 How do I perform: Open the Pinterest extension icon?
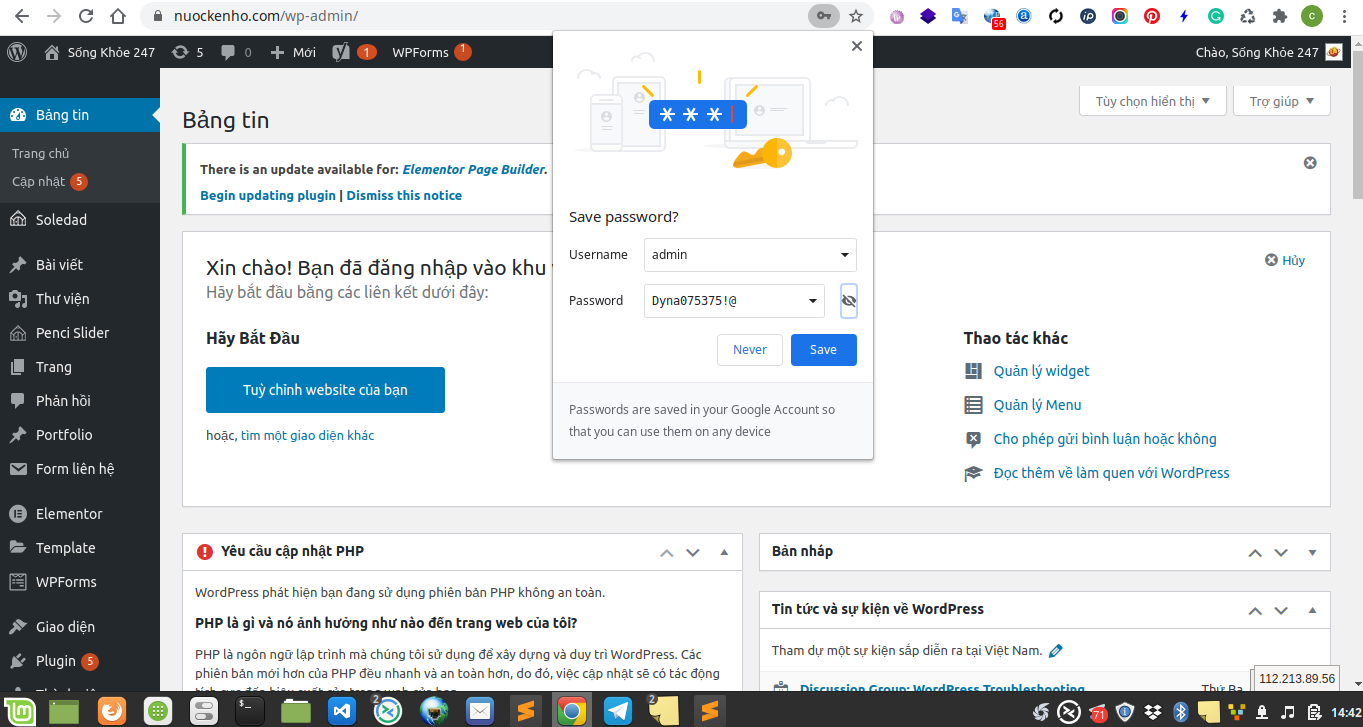[1152, 16]
